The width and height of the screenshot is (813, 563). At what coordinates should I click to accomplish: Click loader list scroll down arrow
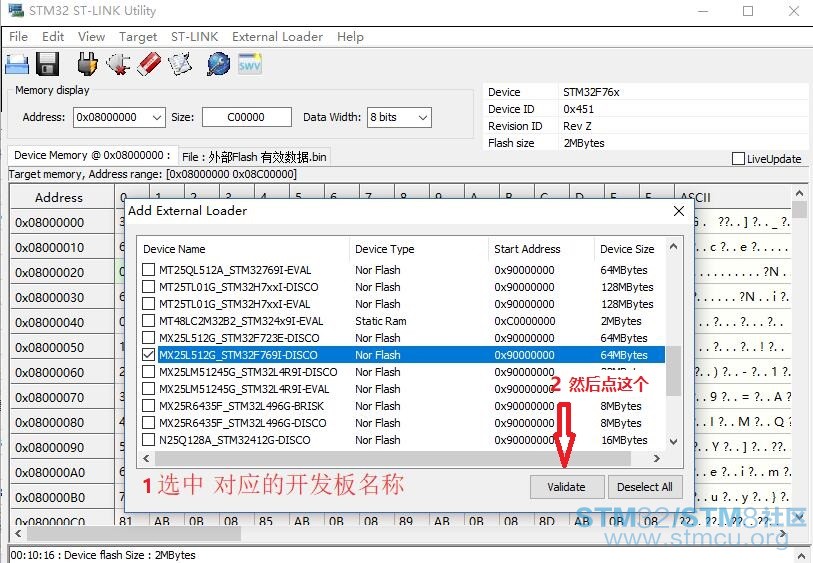coord(674,442)
